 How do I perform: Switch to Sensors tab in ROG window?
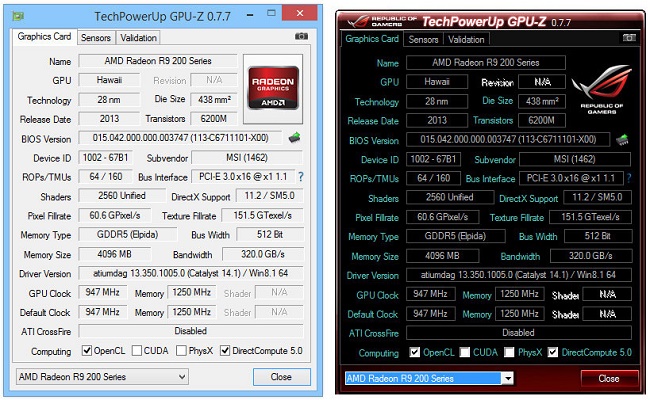click(423, 39)
